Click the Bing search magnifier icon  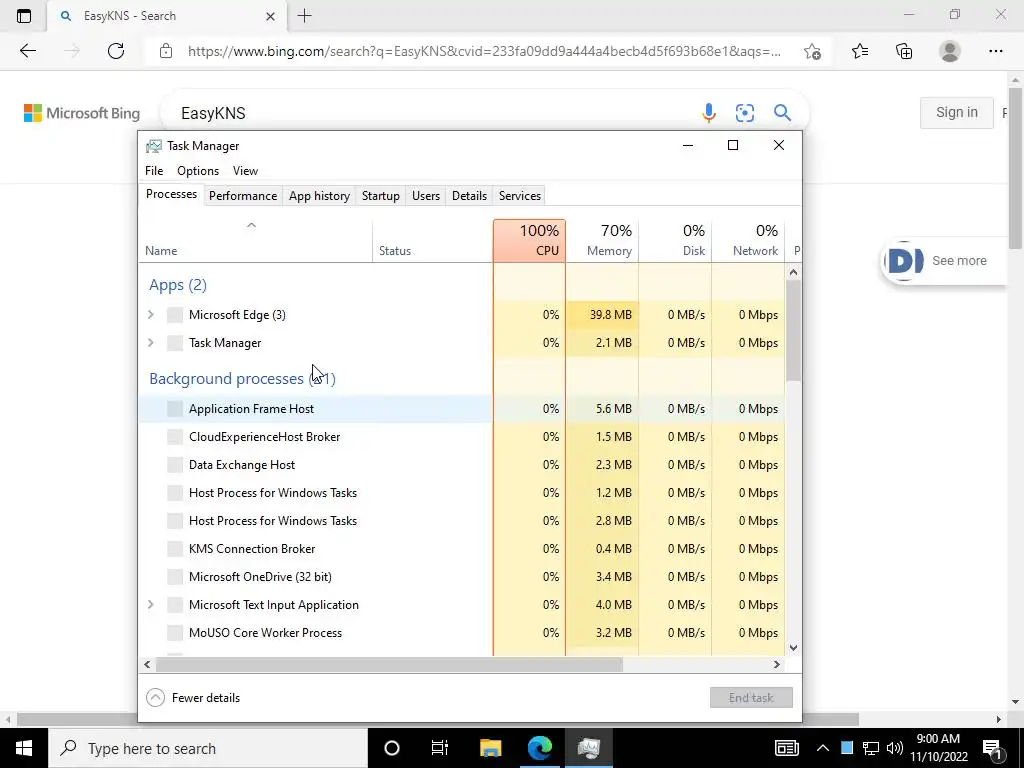[782, 113]
